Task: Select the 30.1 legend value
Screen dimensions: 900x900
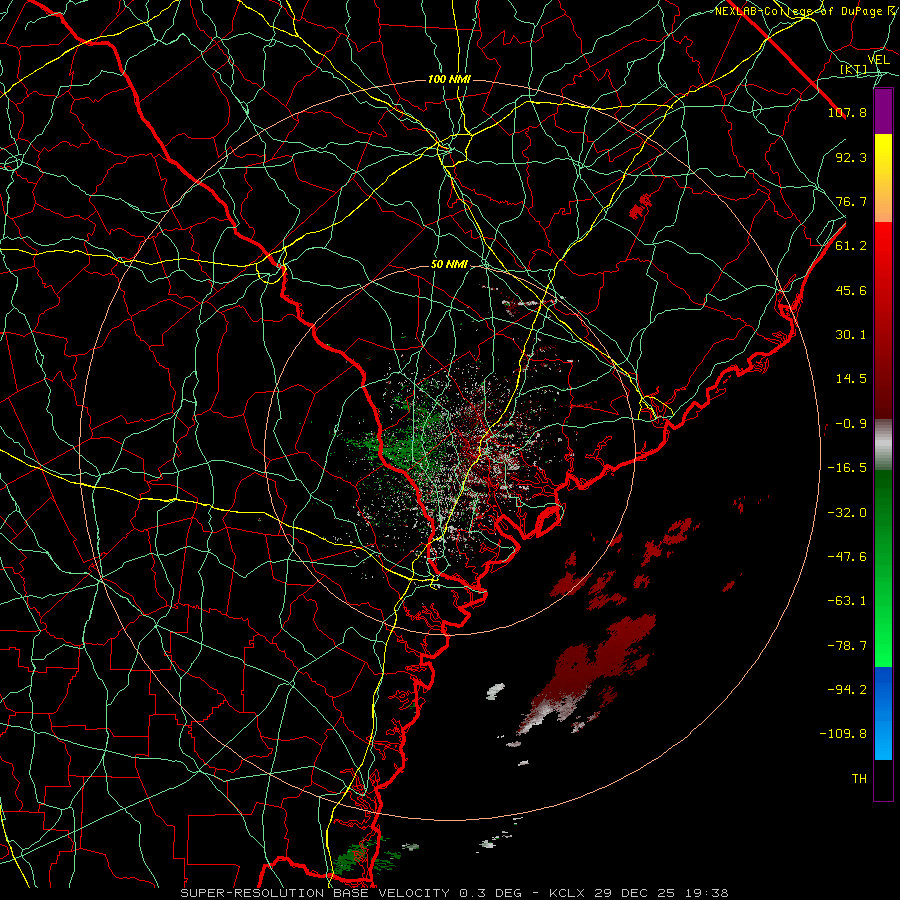Action: point(851,335)
